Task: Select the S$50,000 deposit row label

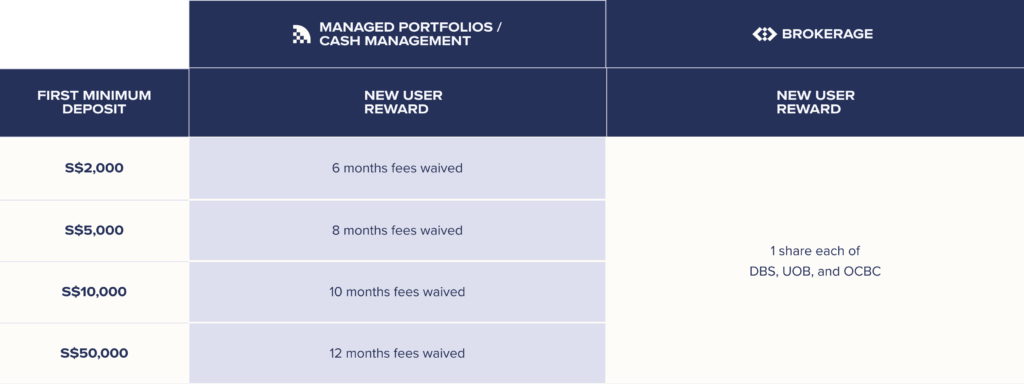Action: pos(94,353)
